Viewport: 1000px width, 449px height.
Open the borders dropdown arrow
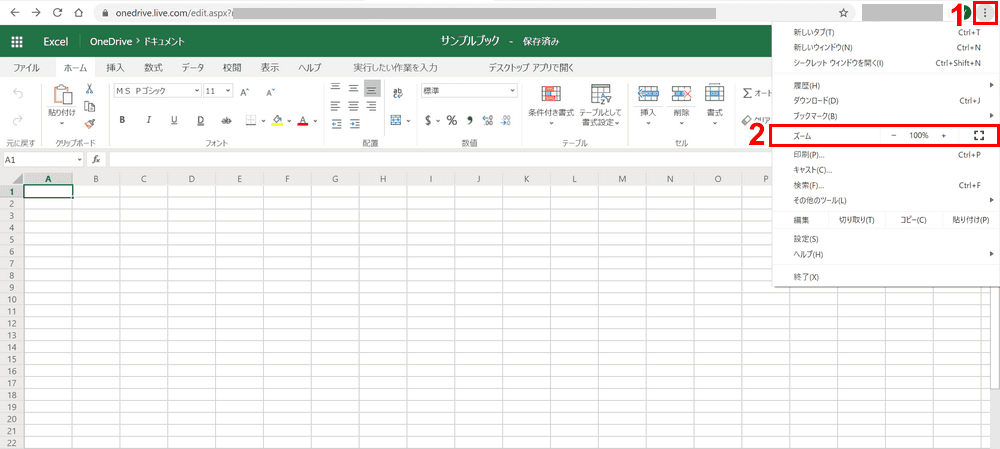(x=263, y=120)
